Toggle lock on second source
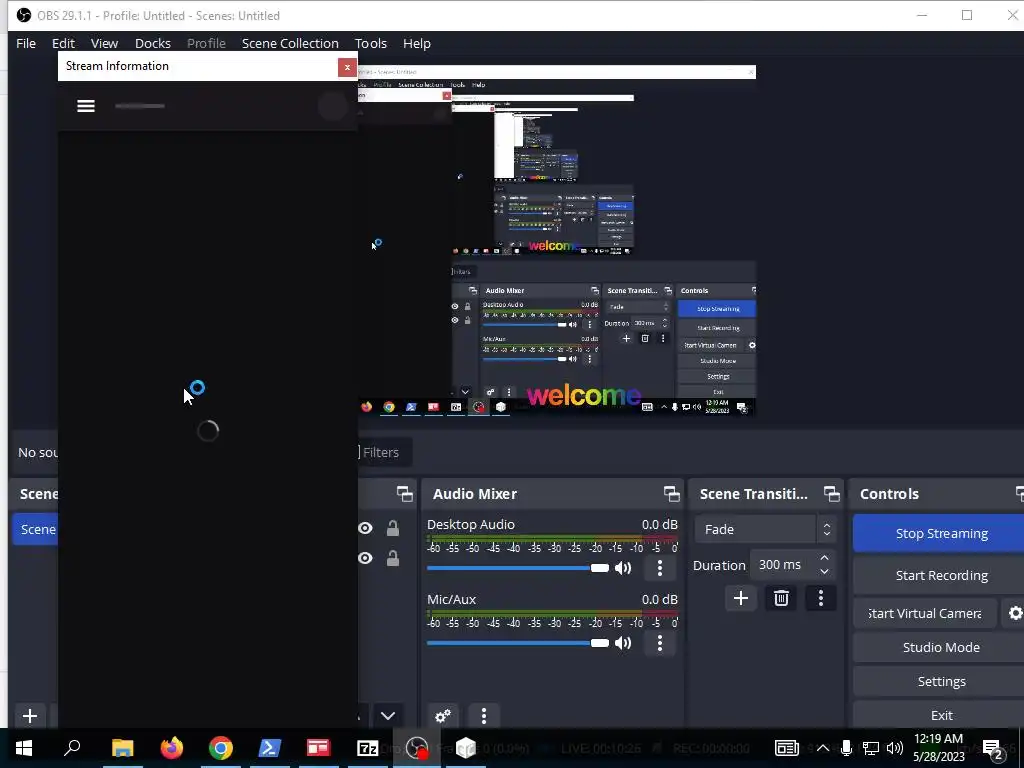The image size is (1024, 768). point(392,558)
